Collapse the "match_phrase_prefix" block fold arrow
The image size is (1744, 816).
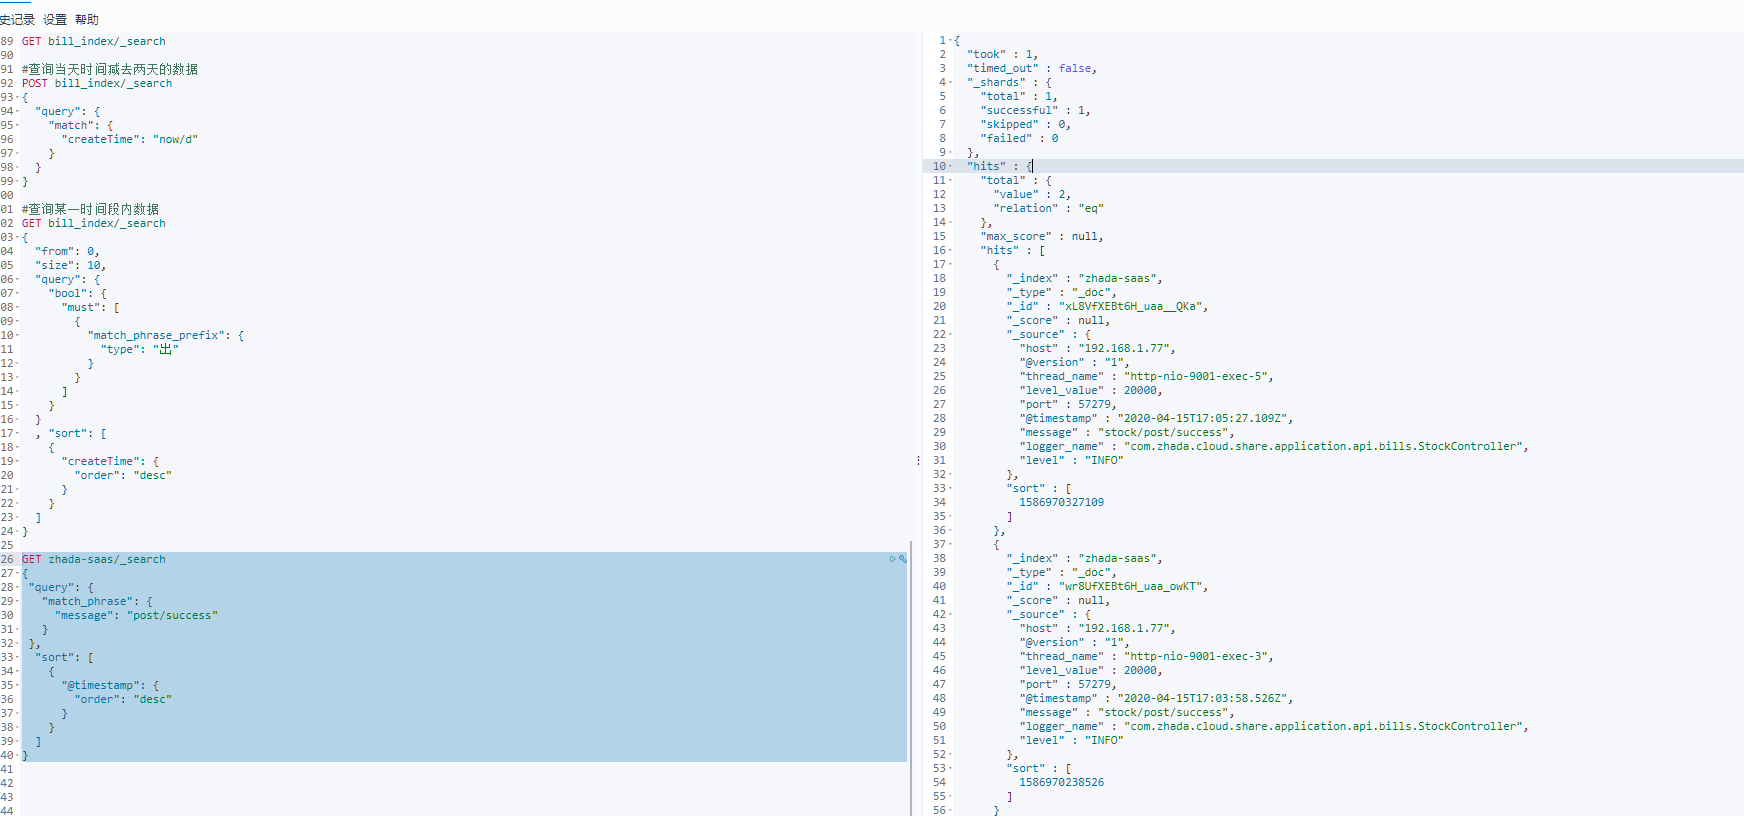click(17, 335)
